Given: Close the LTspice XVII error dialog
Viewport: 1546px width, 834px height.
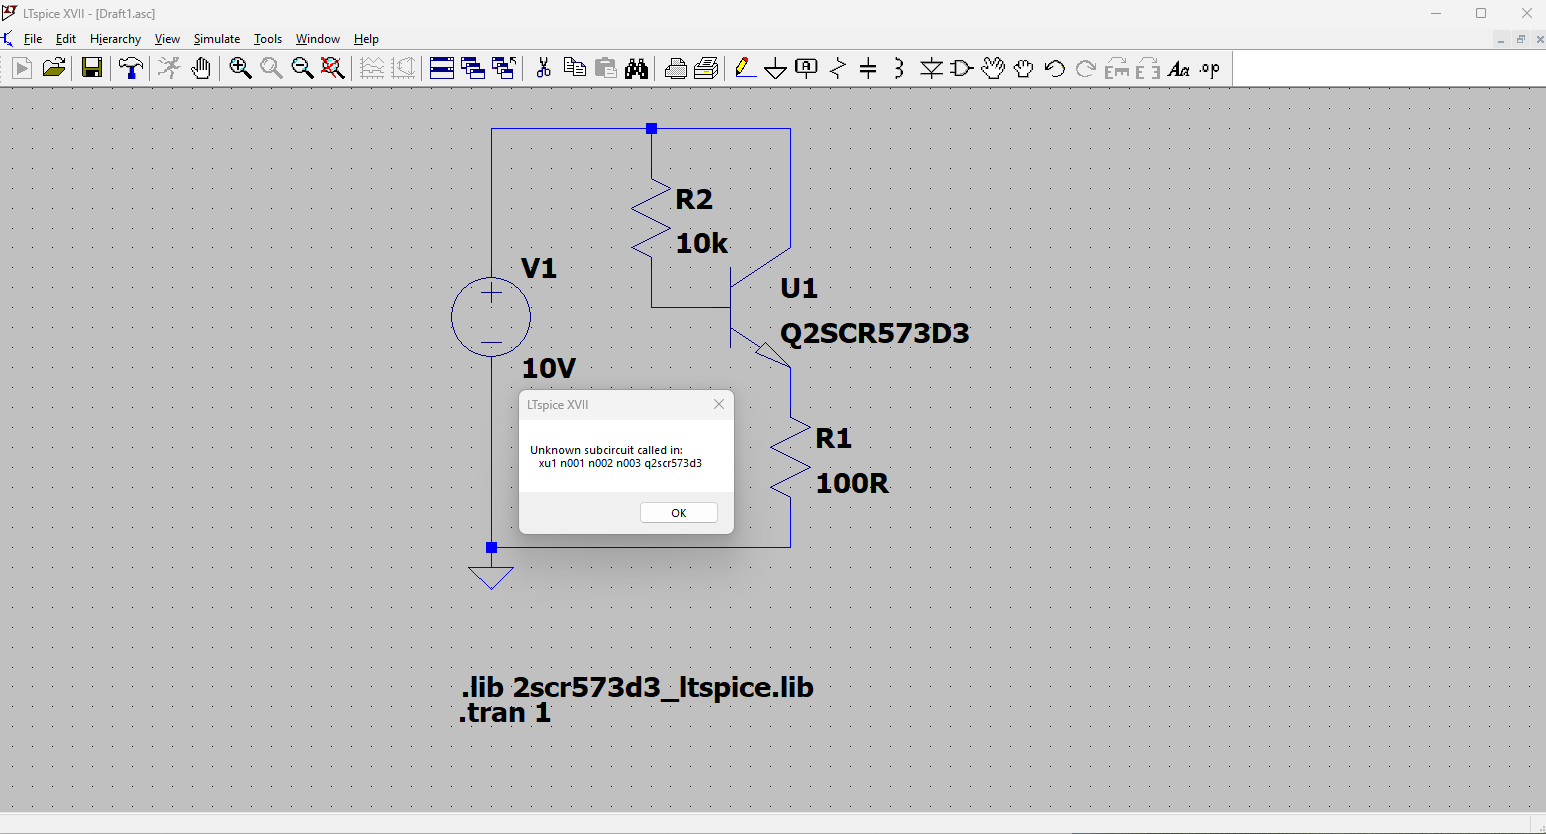Looking at the screenshot, I should click(x=718, y=404).
